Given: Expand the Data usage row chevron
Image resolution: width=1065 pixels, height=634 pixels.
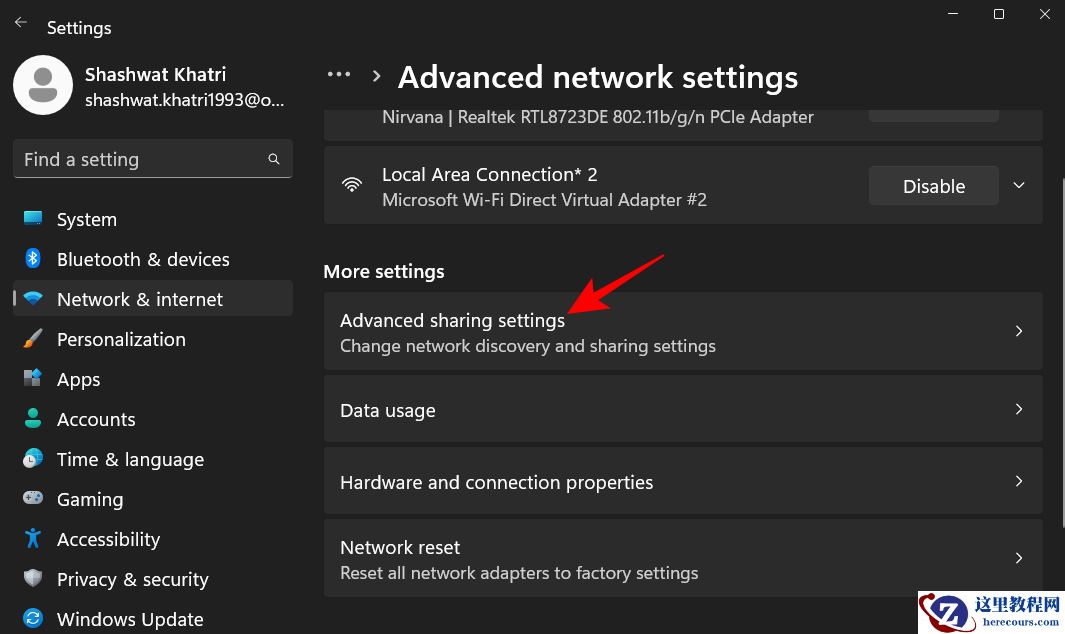Looking at the screenshot, I should (x=1018, y=409).
